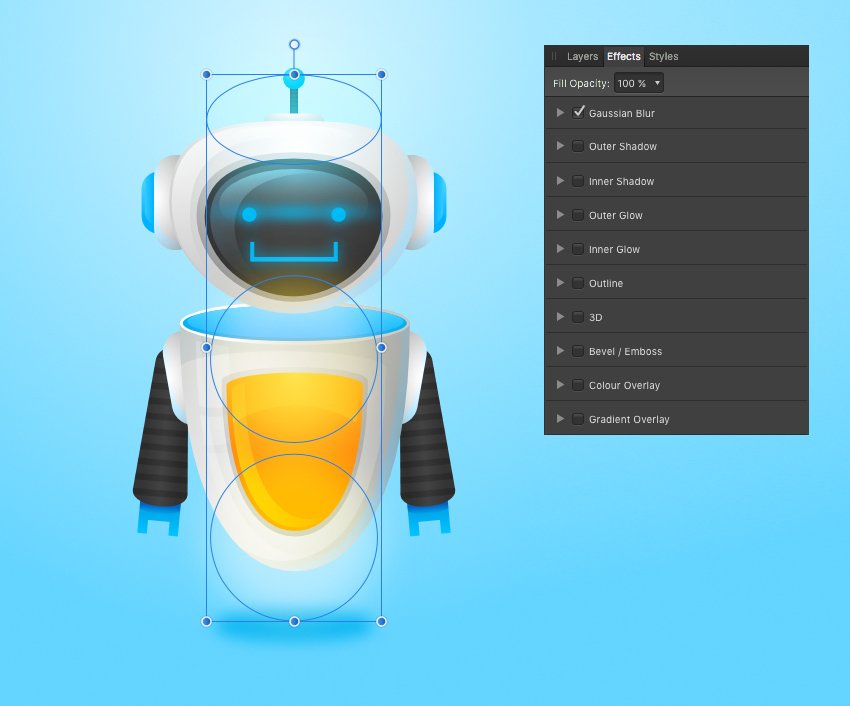The image size is (850, 706).
Task: Enable the Outline effect checkbox
Action: click(578, 283)
